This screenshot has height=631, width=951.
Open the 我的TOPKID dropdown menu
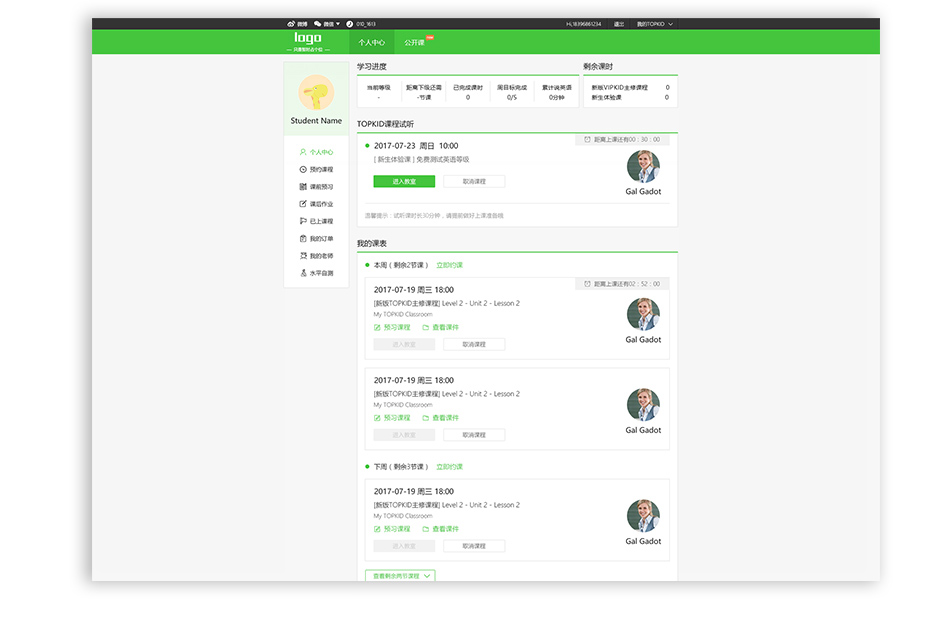click(655, 24)
